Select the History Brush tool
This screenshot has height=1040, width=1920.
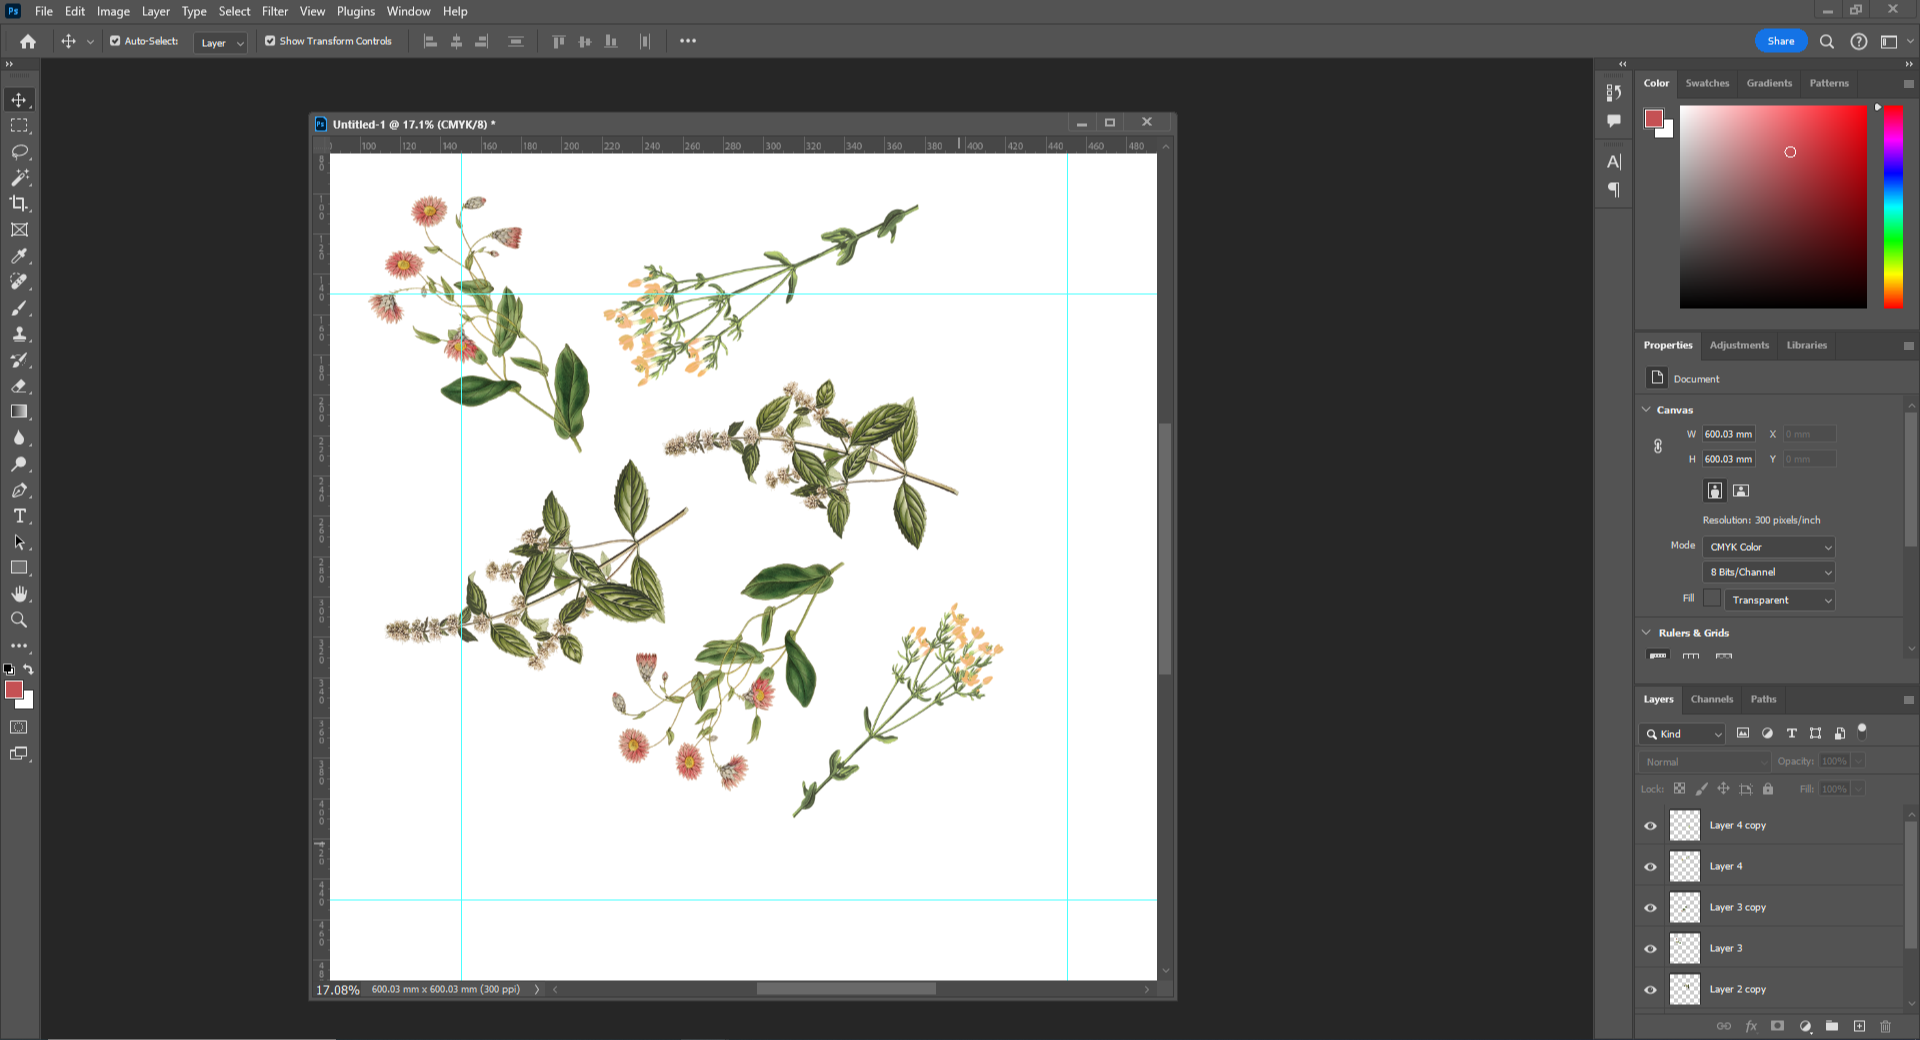click(19, 360)
